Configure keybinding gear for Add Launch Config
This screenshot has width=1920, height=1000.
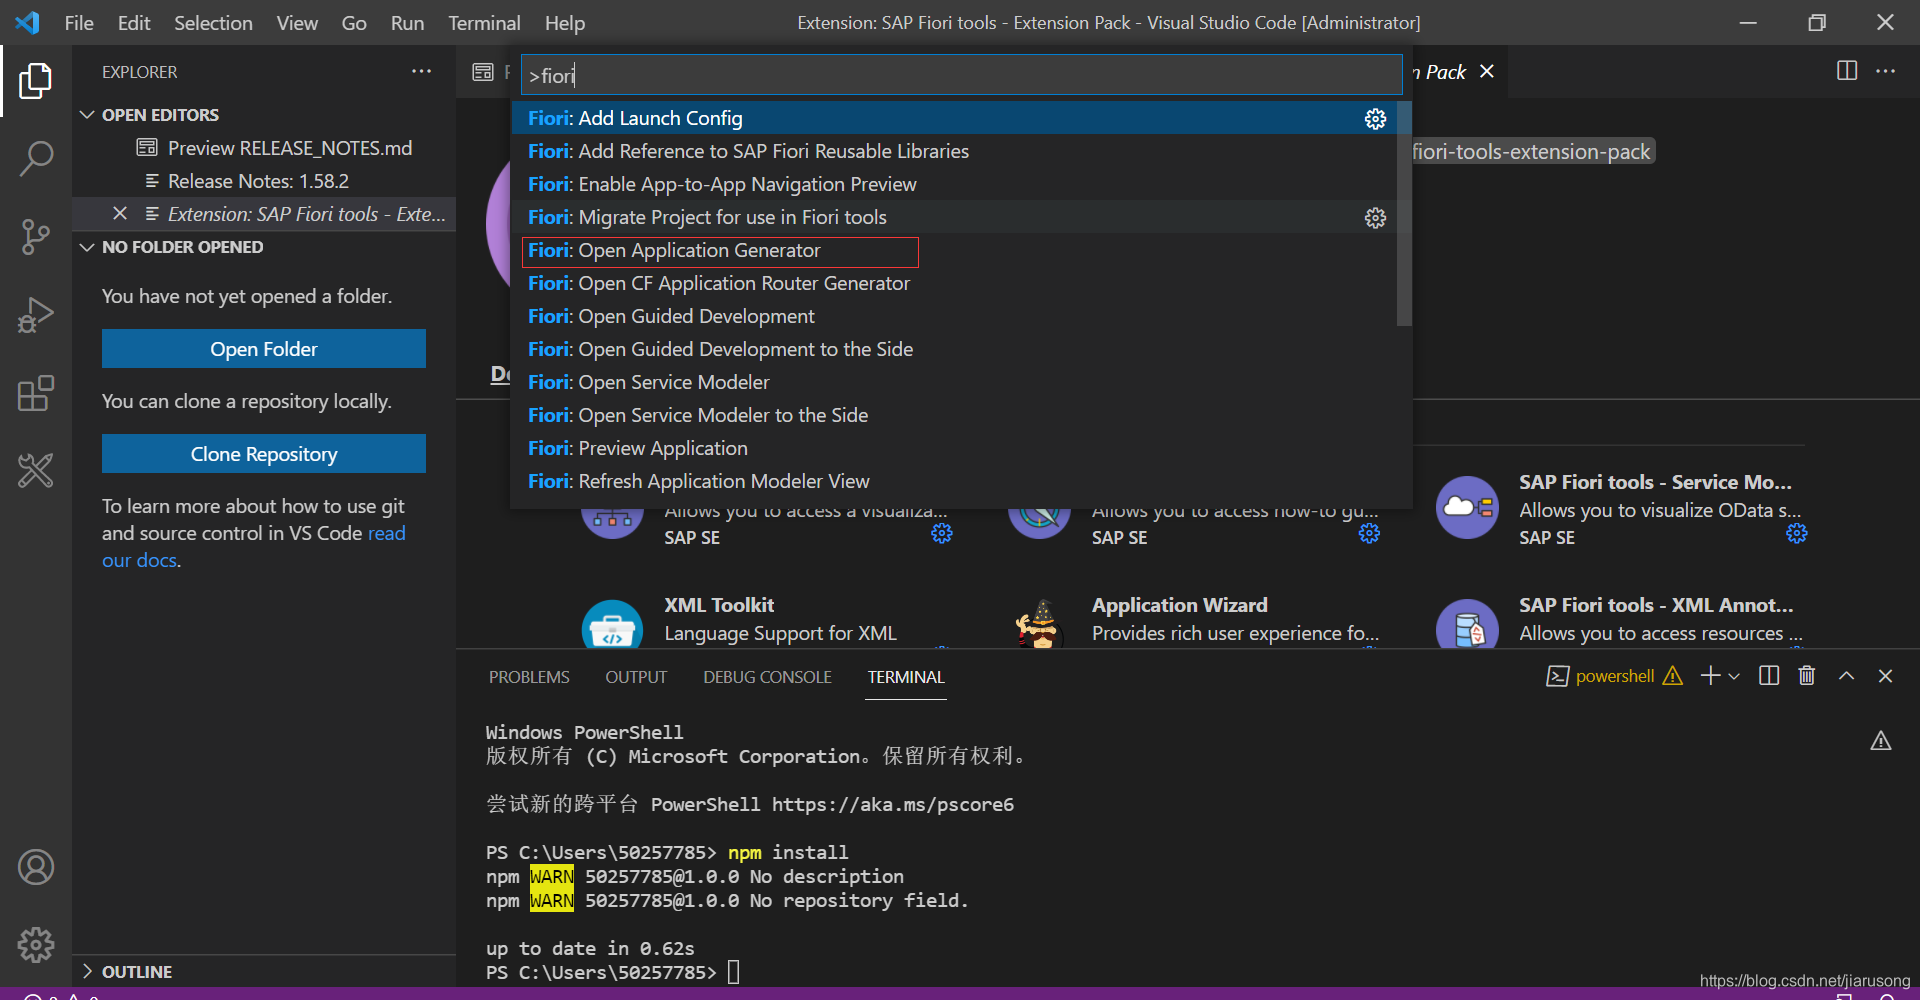tap(1375, 119)
